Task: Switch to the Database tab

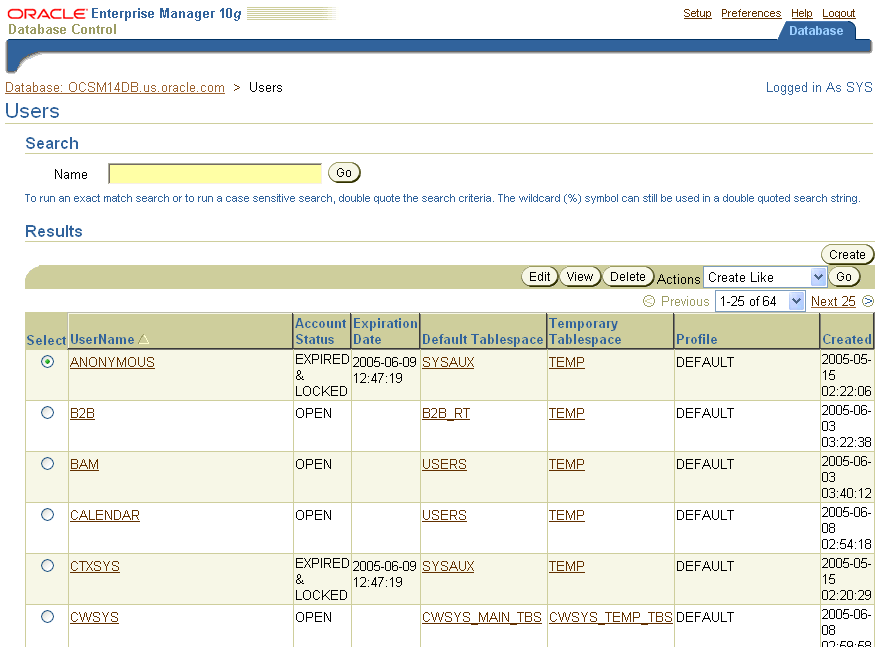Action: [815, 31]
